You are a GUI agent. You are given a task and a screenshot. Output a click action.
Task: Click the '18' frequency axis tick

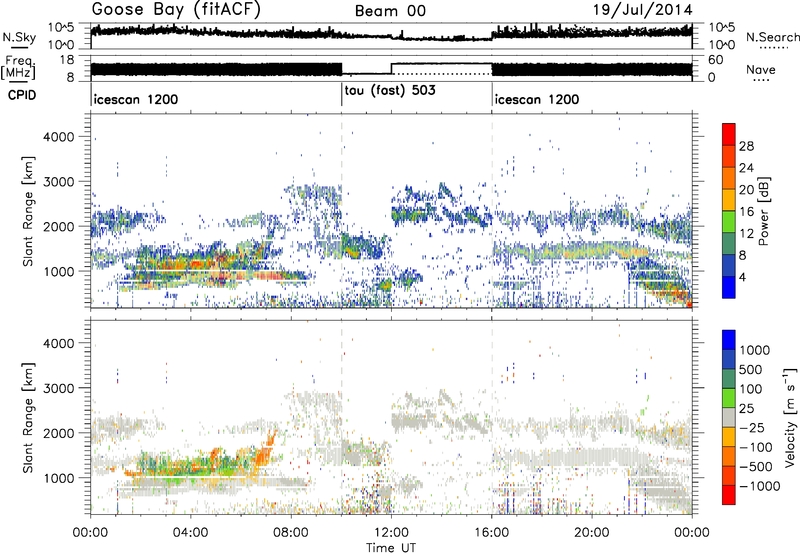pyautogui.click(x=67, y=60)
